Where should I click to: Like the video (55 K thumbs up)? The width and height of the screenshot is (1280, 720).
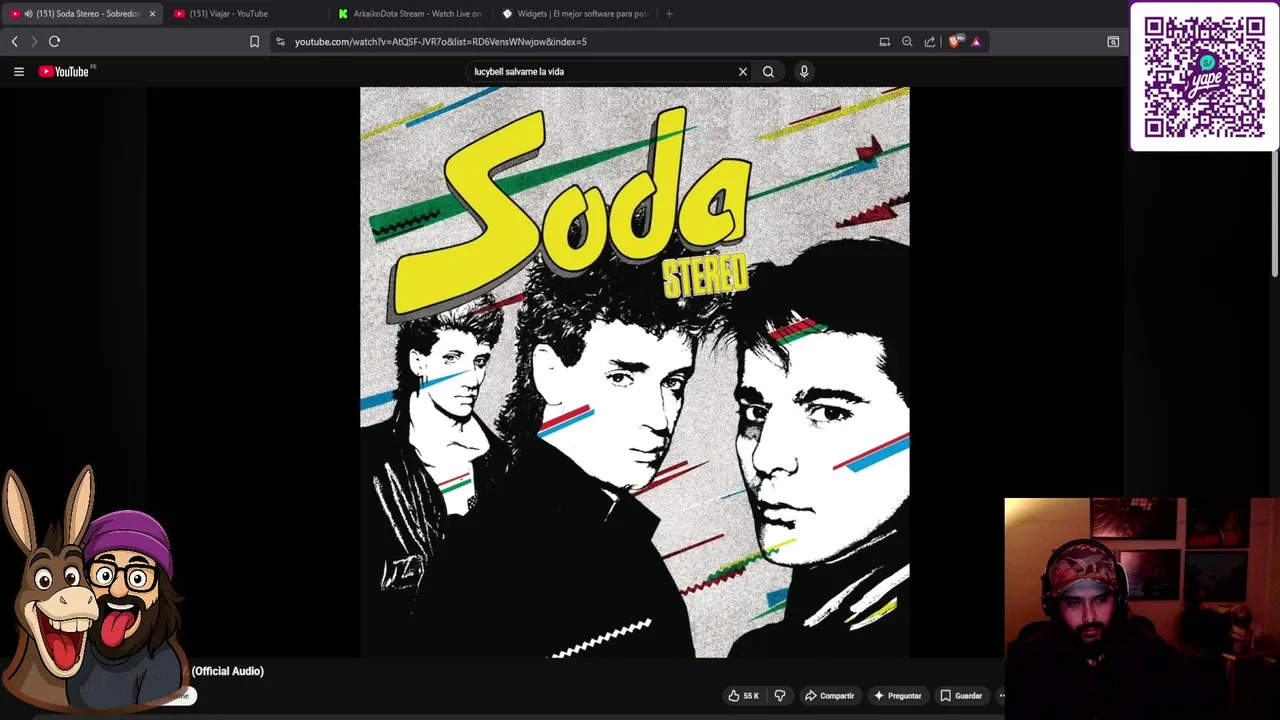(x=743, y=696)
